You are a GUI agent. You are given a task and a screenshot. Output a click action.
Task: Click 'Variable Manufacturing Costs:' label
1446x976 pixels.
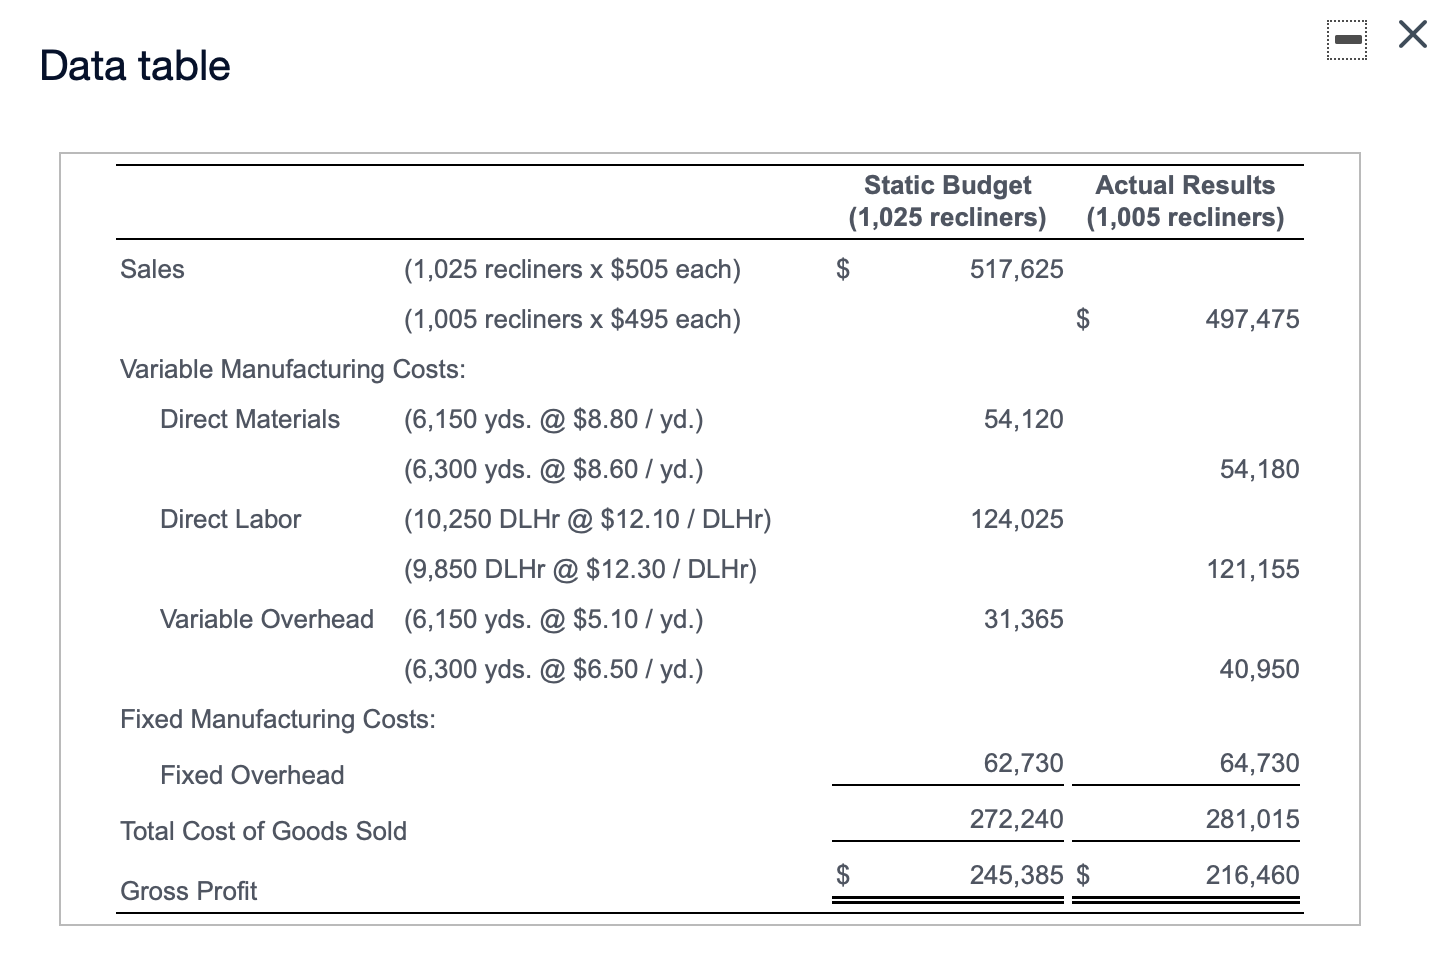293,369
